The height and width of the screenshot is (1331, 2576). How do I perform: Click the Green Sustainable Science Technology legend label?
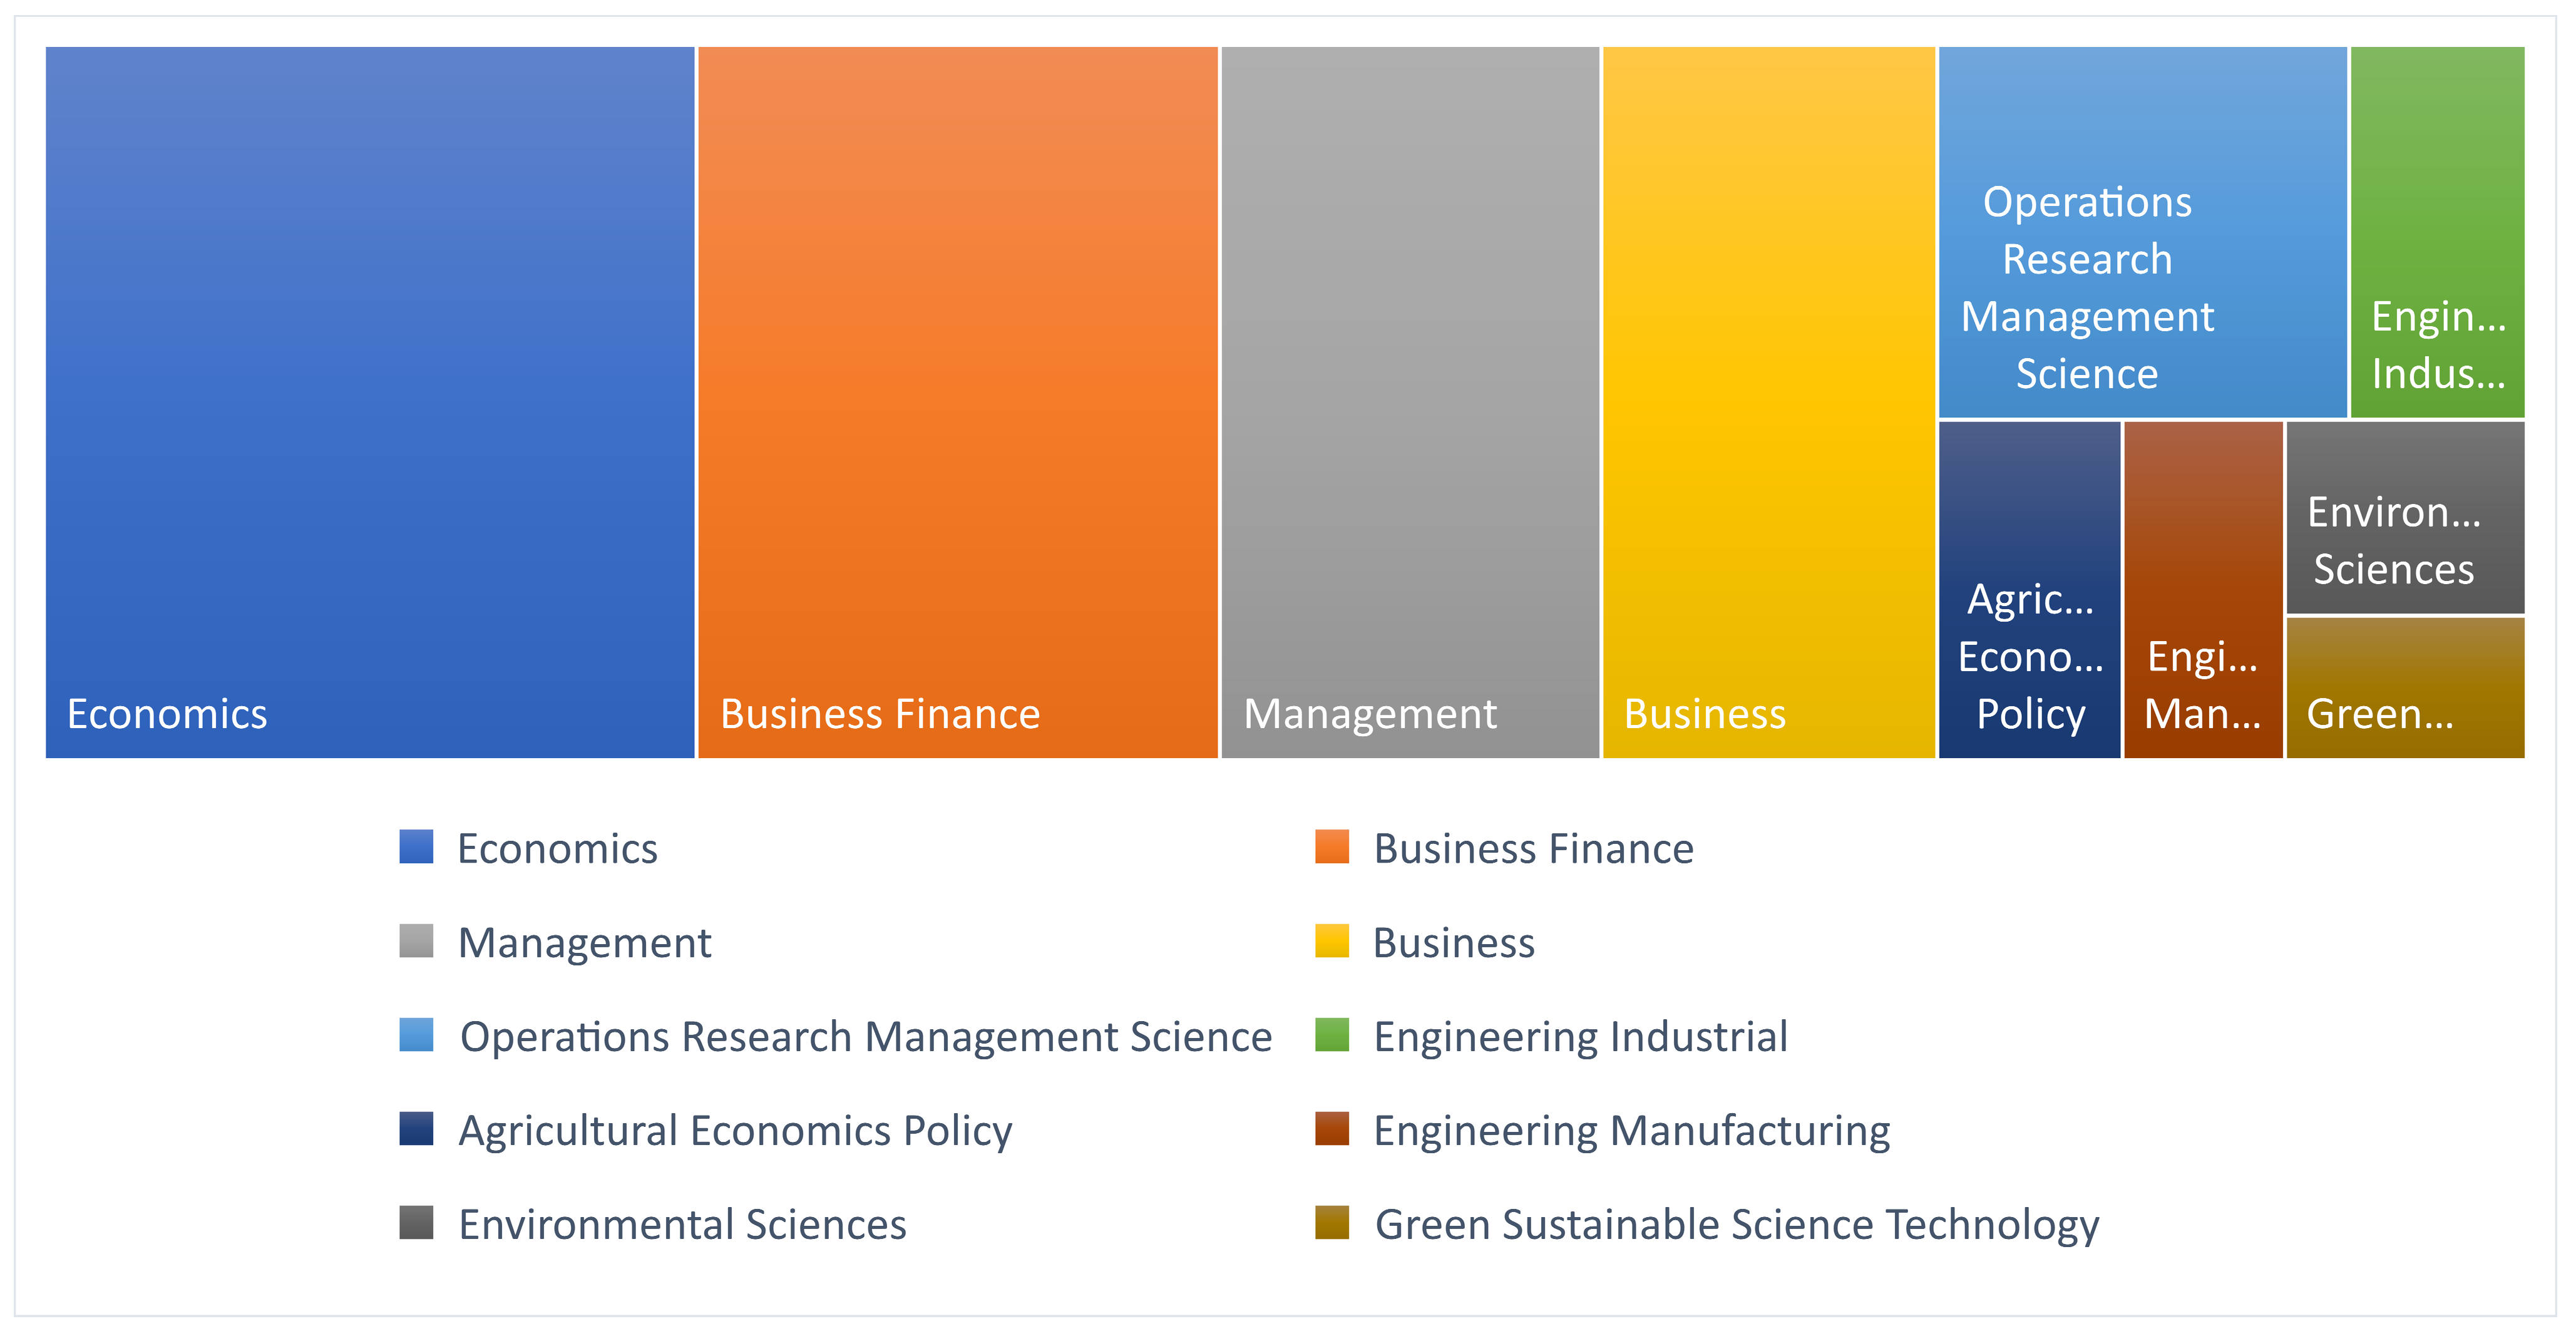click(1736, 1224)
